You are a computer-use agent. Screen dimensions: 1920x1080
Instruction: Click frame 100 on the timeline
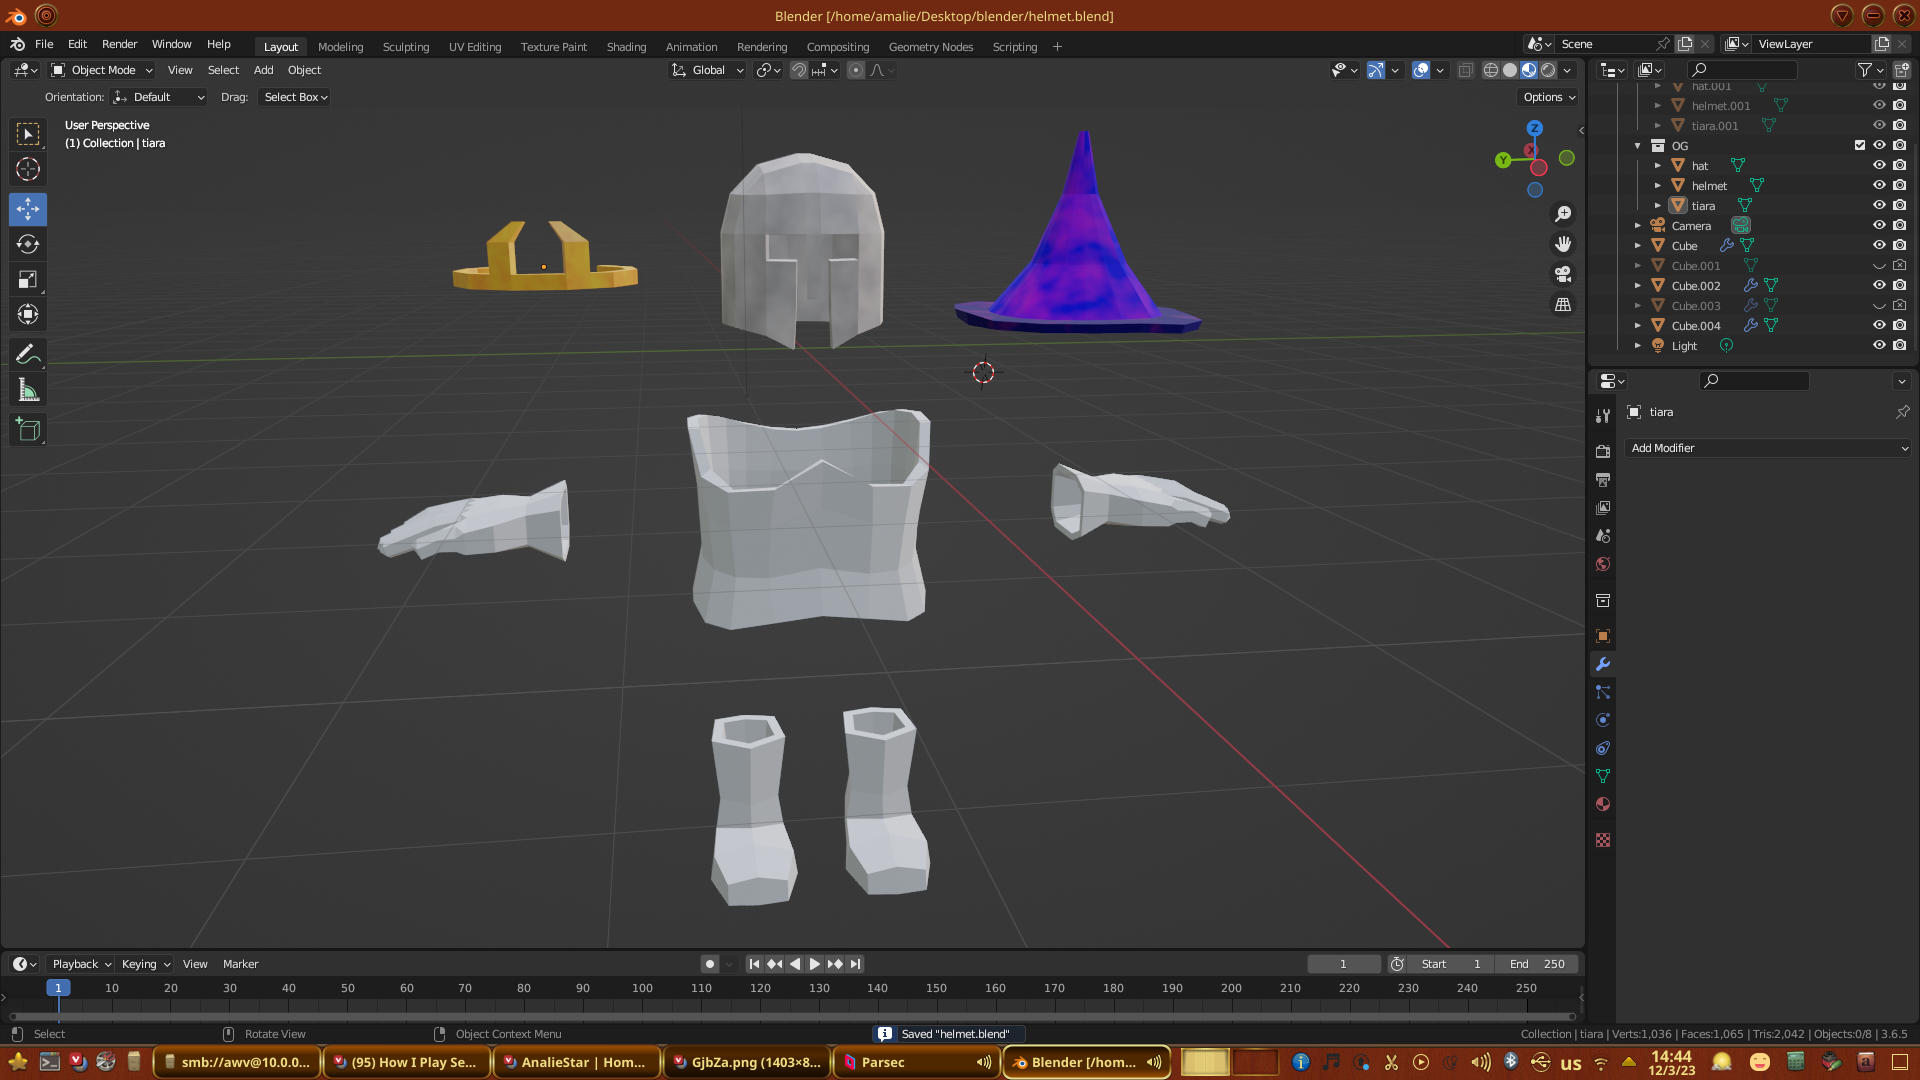click(642, 988)
